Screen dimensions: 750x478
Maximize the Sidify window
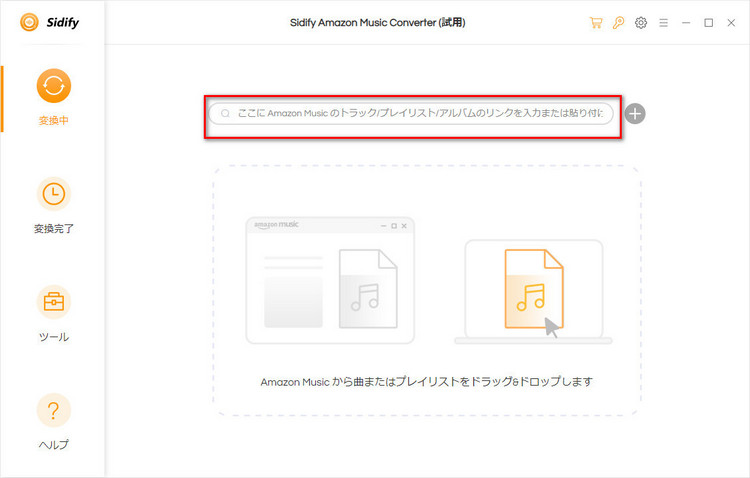point(708,22)
